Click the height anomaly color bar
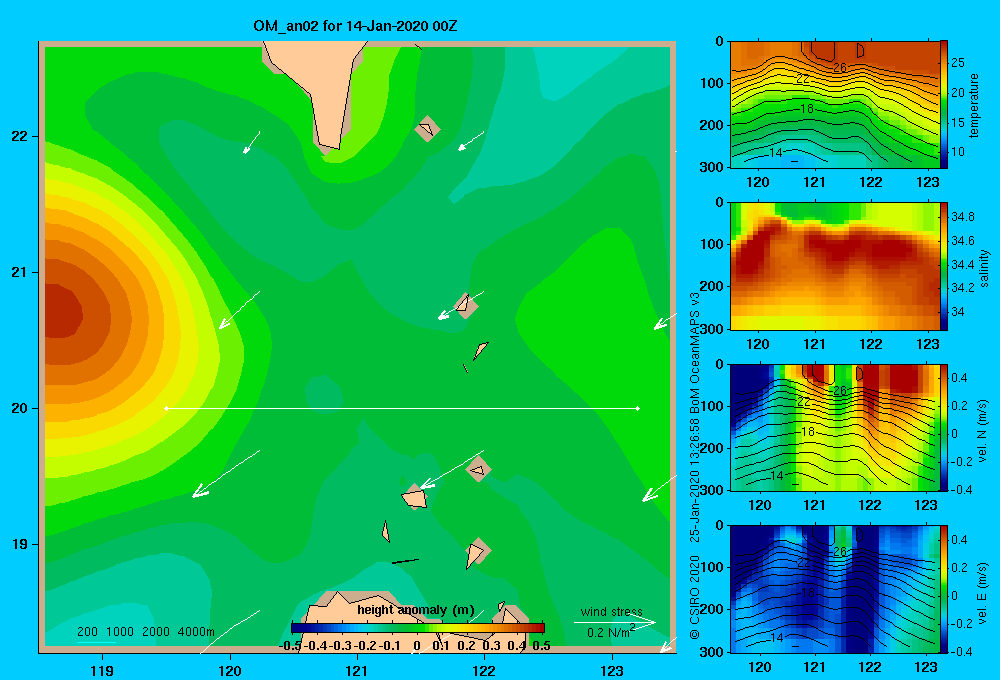 point(418,628)
